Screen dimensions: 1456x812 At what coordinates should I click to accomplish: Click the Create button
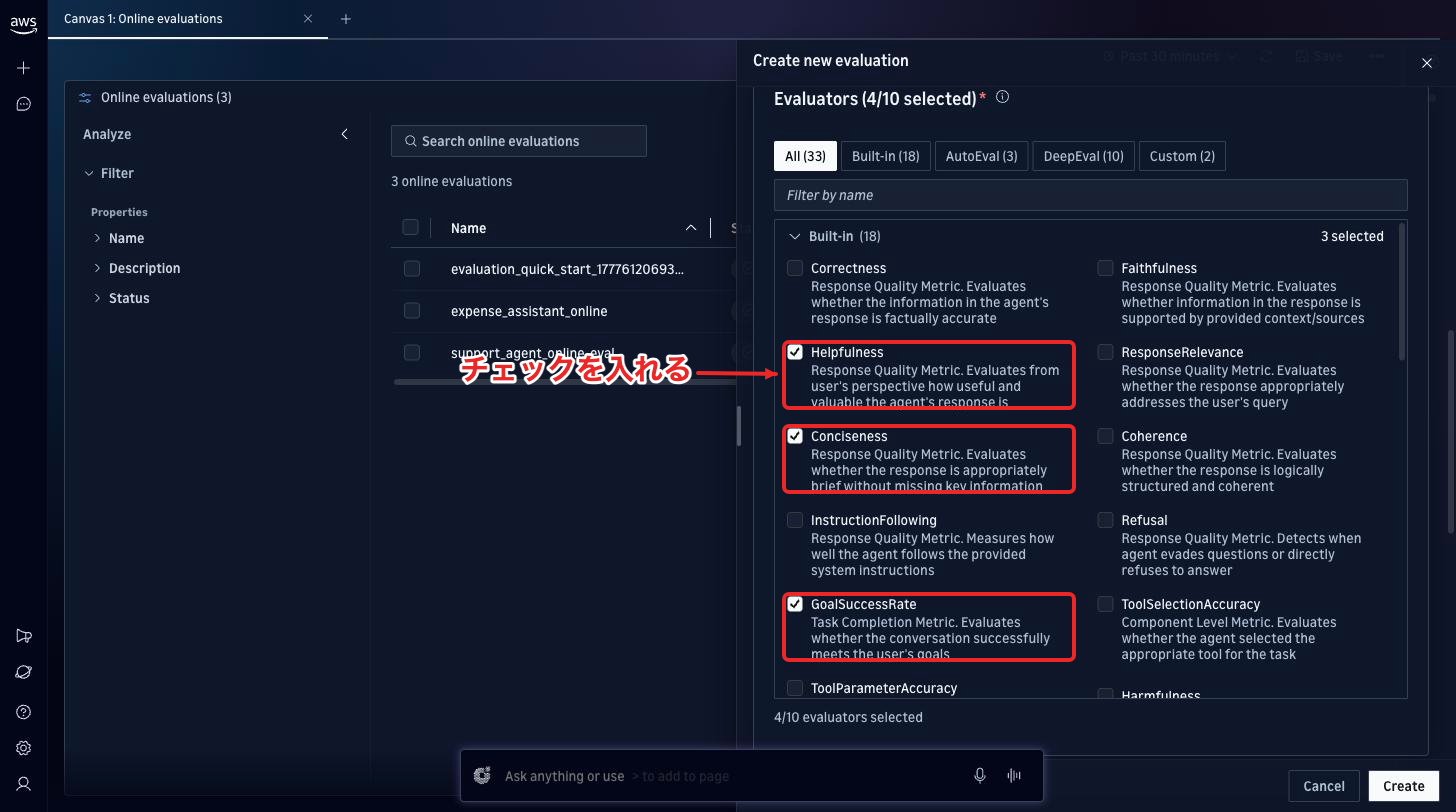click(1404, 786)
